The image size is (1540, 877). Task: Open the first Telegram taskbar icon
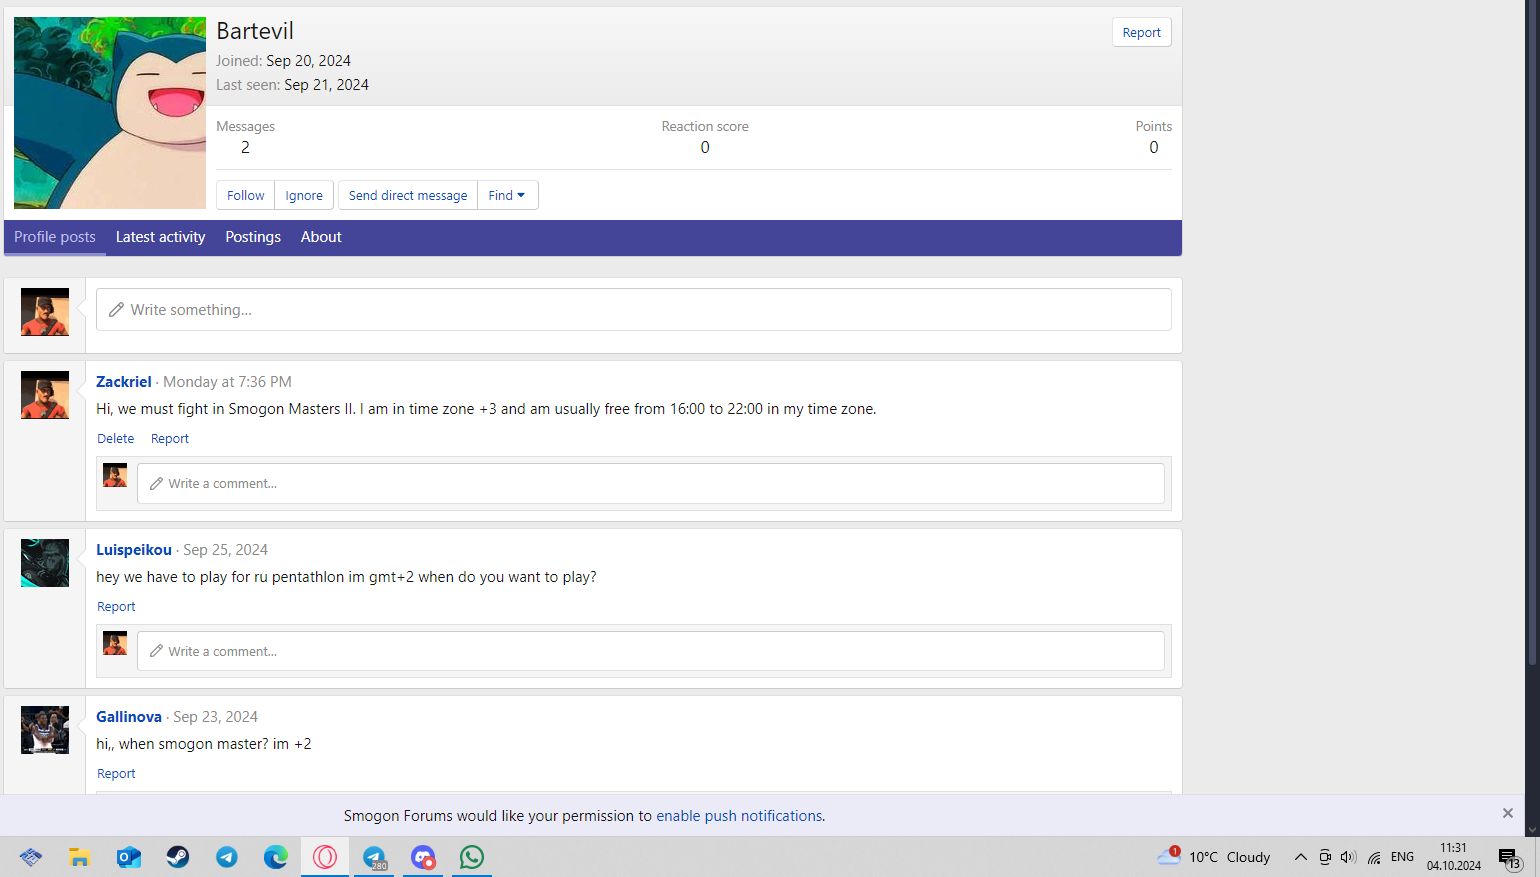pyautogui.click(x=227, y=857)
